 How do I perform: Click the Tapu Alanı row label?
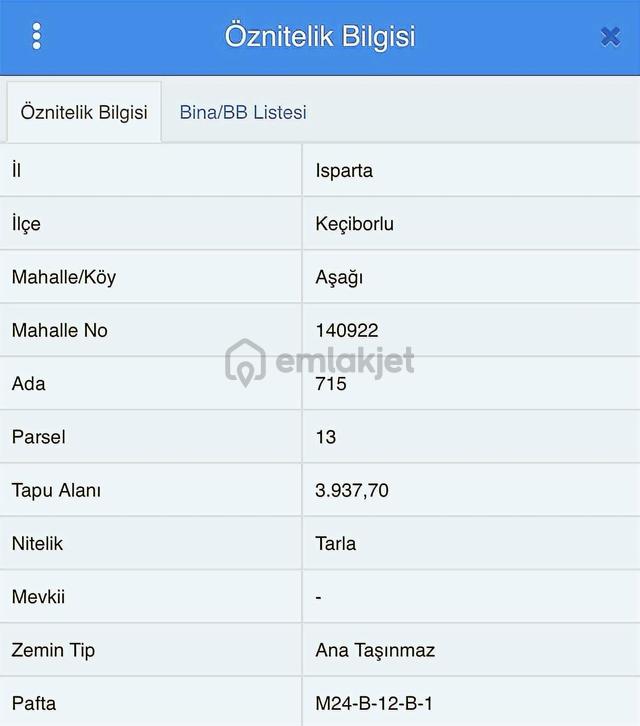pos(56,490)
